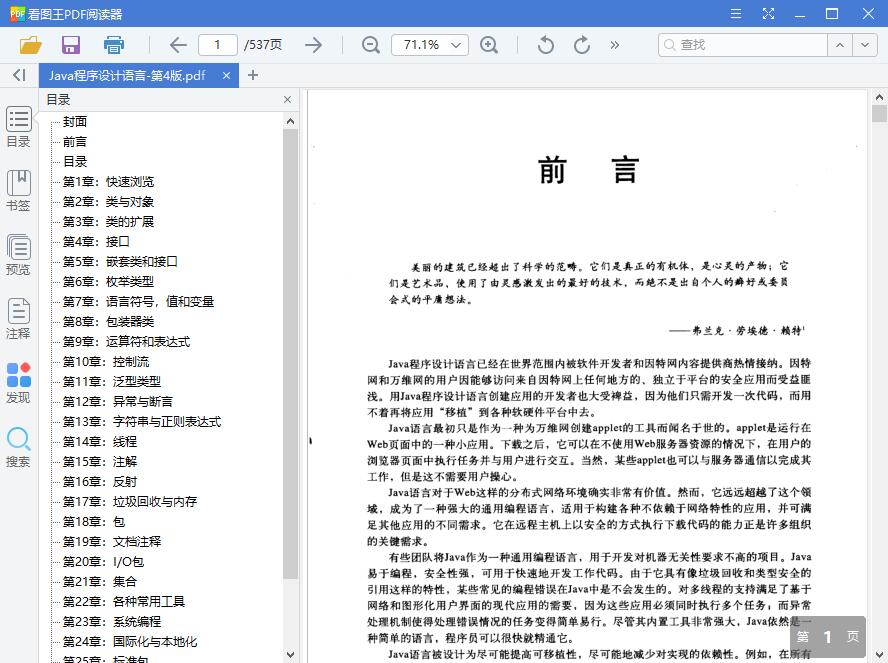Zoom out with the minus magnifier
The image size is (888, 663).
(371, 45)
